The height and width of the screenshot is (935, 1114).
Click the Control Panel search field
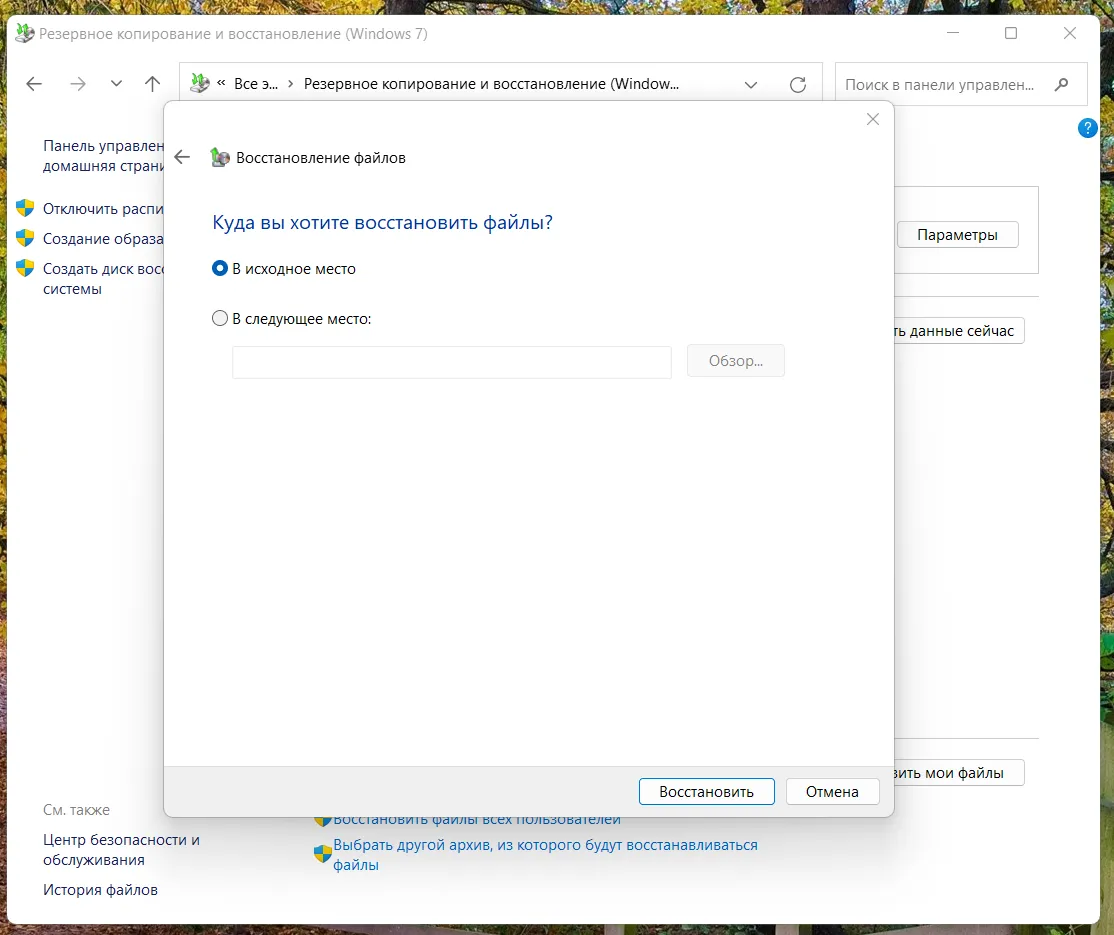[940, 85]
